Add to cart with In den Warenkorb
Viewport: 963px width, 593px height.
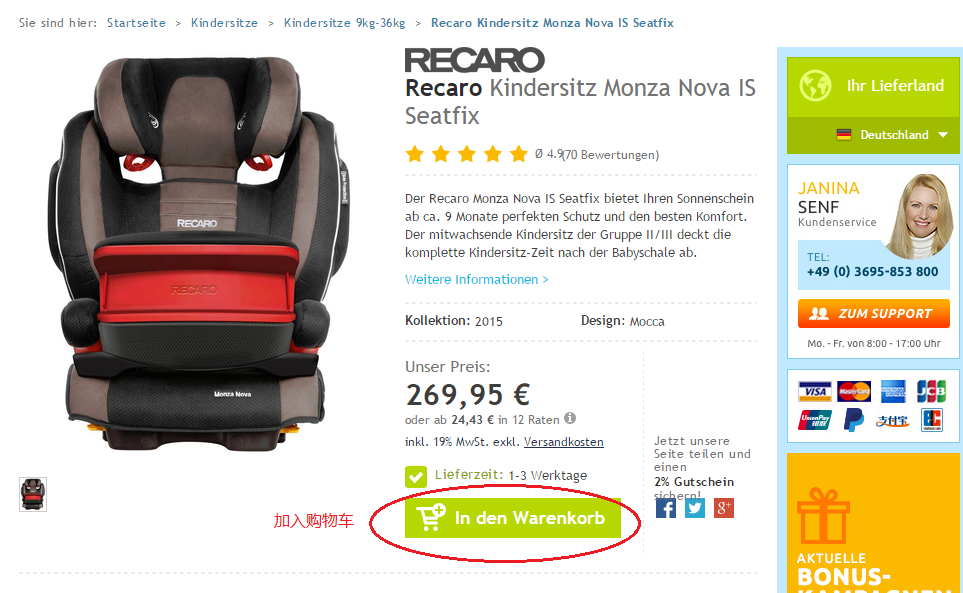(513, 518)
